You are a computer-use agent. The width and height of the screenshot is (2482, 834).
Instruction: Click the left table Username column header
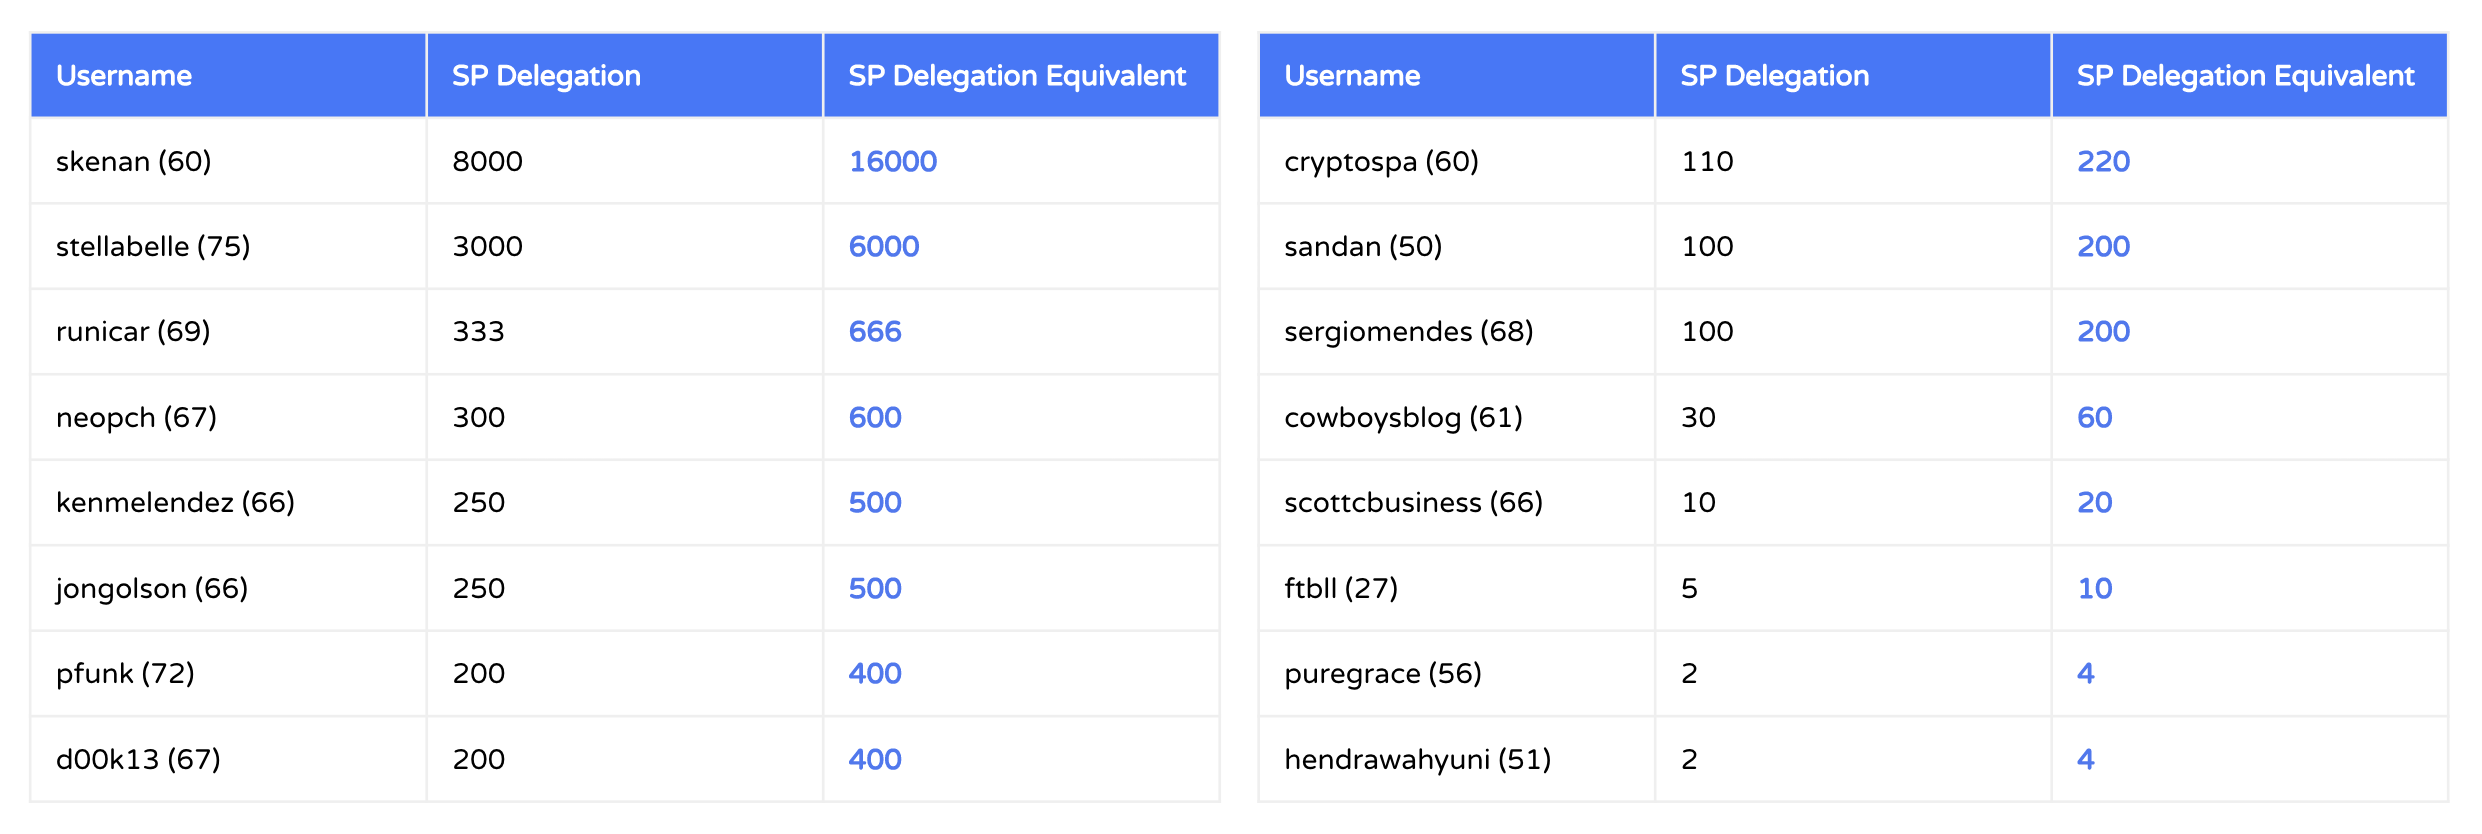(x=124, y=76)
